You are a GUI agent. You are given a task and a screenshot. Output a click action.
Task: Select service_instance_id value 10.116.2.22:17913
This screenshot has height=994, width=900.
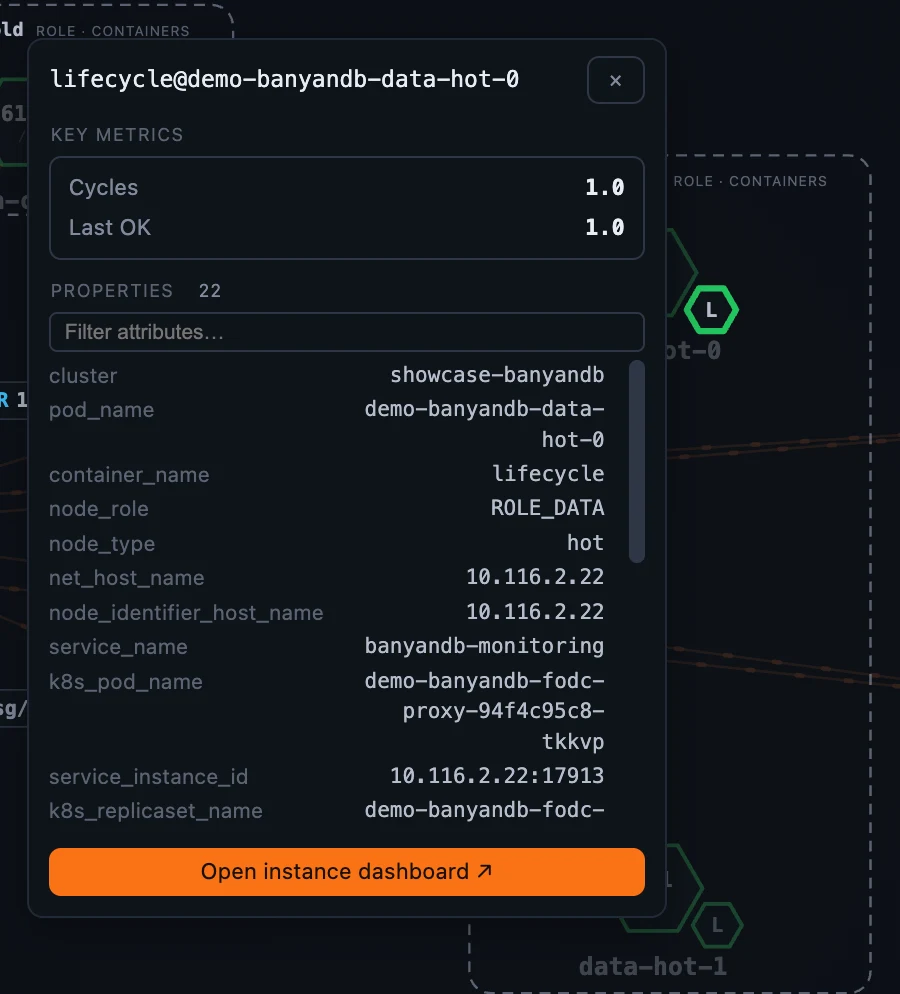tap(497, 776)
